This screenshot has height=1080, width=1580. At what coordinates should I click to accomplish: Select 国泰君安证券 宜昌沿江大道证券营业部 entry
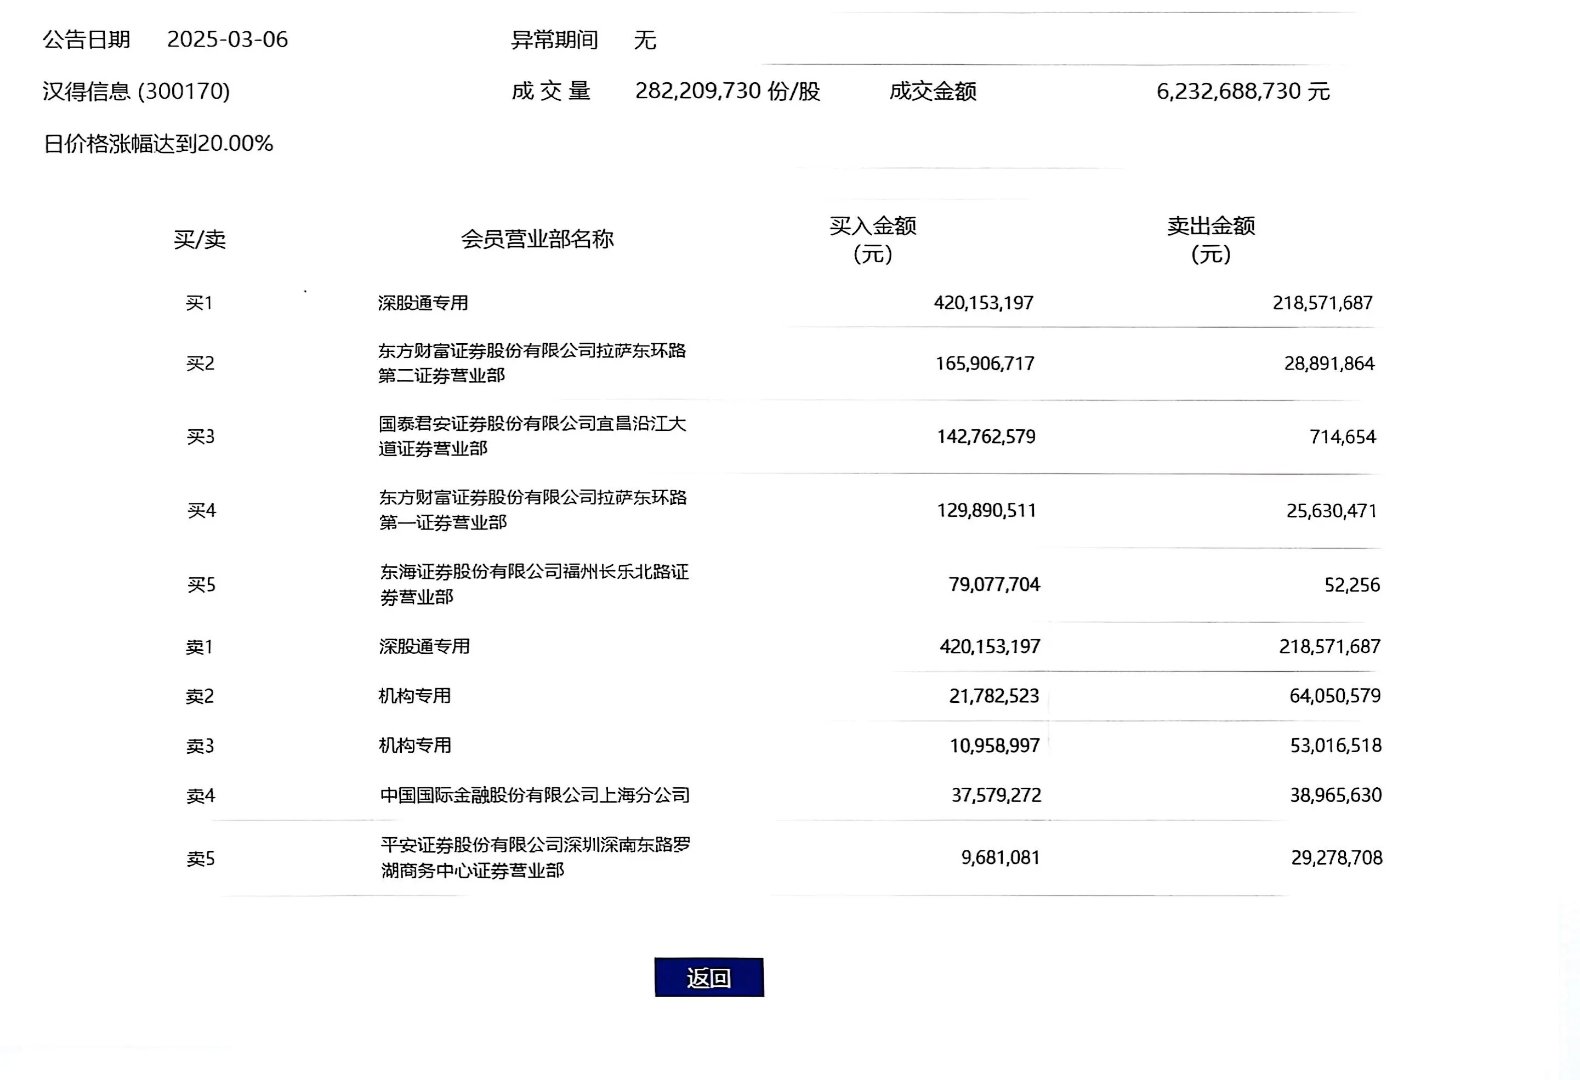tap(531, 436)
